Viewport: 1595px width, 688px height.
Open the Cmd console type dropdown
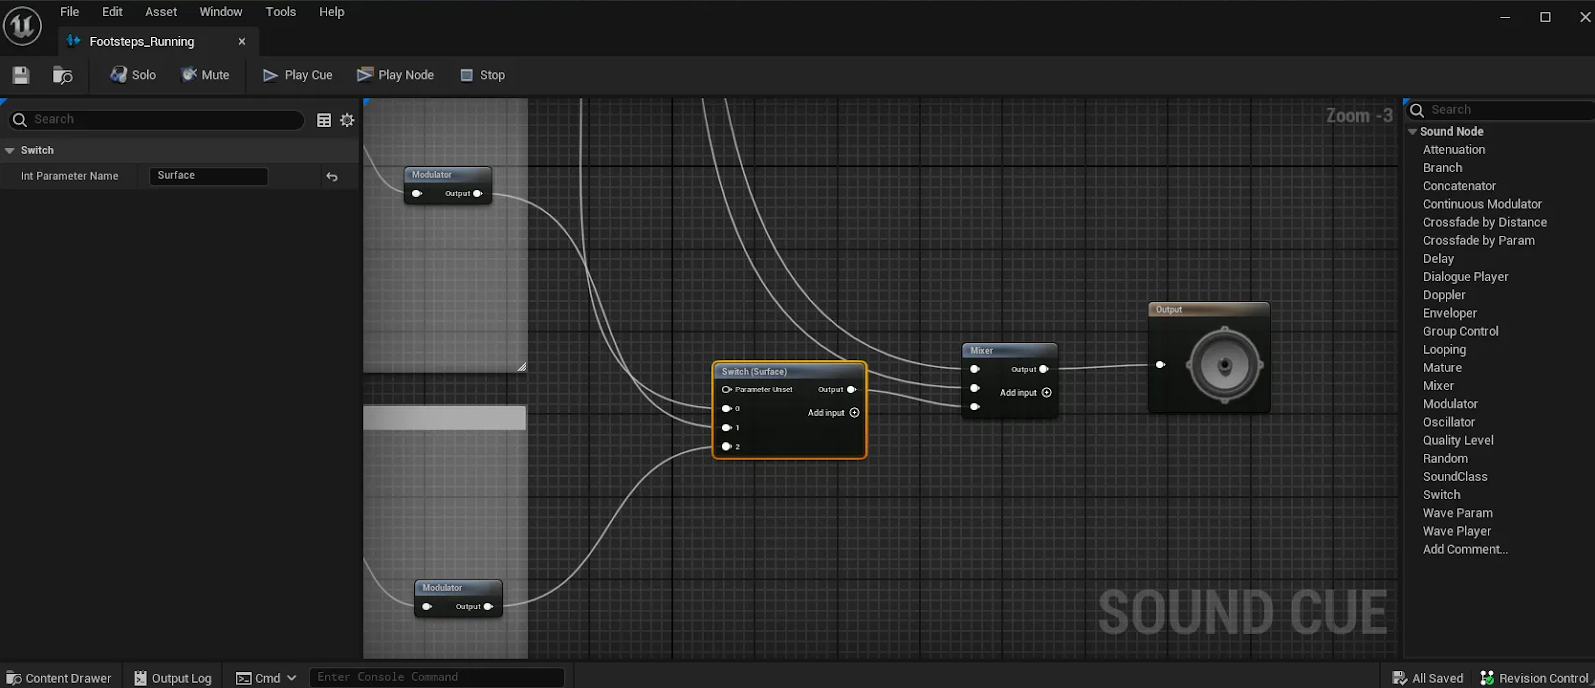click(266, 678)
